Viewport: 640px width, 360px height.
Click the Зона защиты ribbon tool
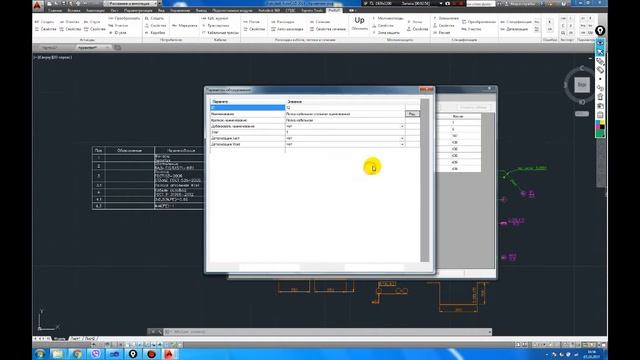tap(386, 33)
